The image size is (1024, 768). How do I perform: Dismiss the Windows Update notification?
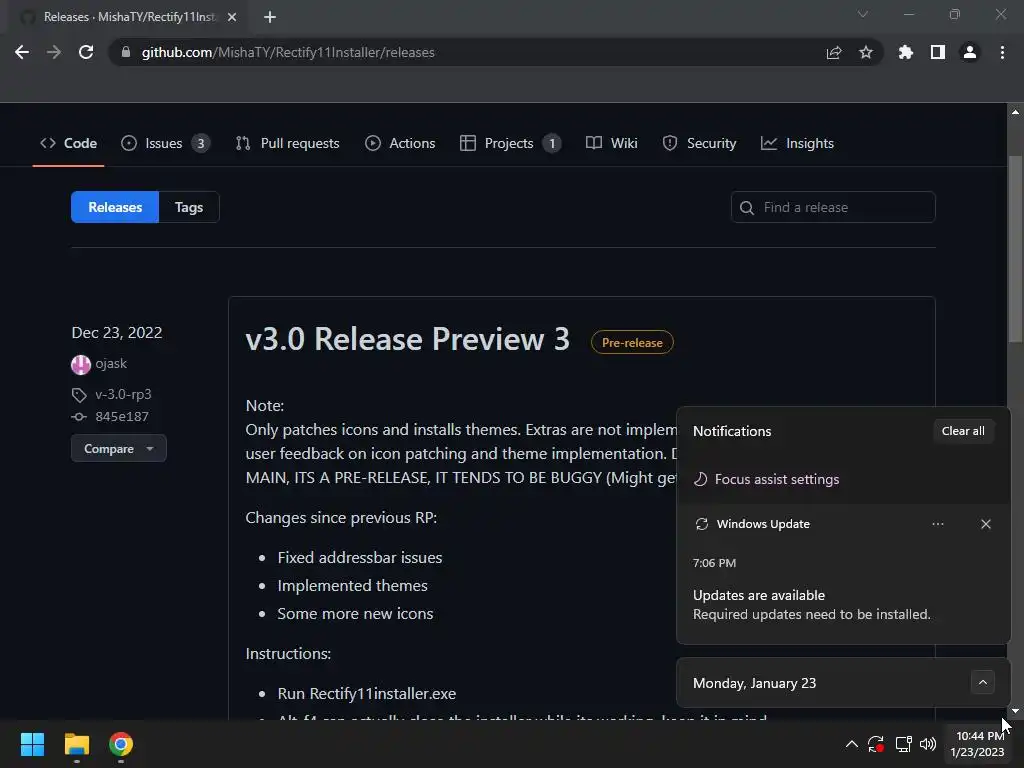click(x=985, y=524)
